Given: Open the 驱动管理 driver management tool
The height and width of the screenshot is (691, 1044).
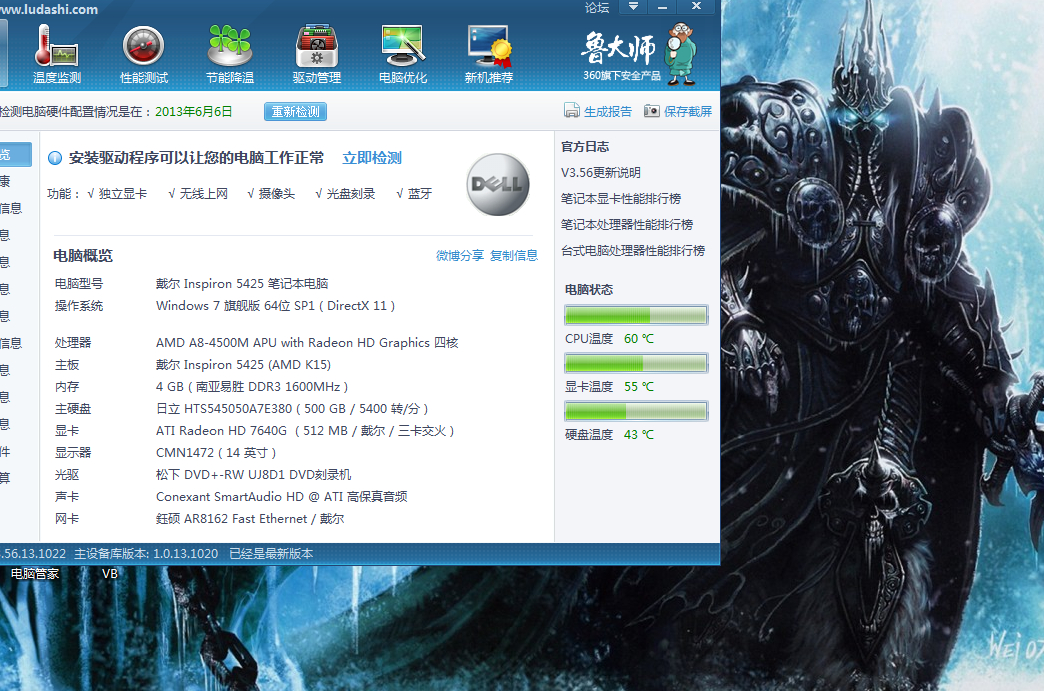Looking at the screenshot, I should (x=317, y=55).
